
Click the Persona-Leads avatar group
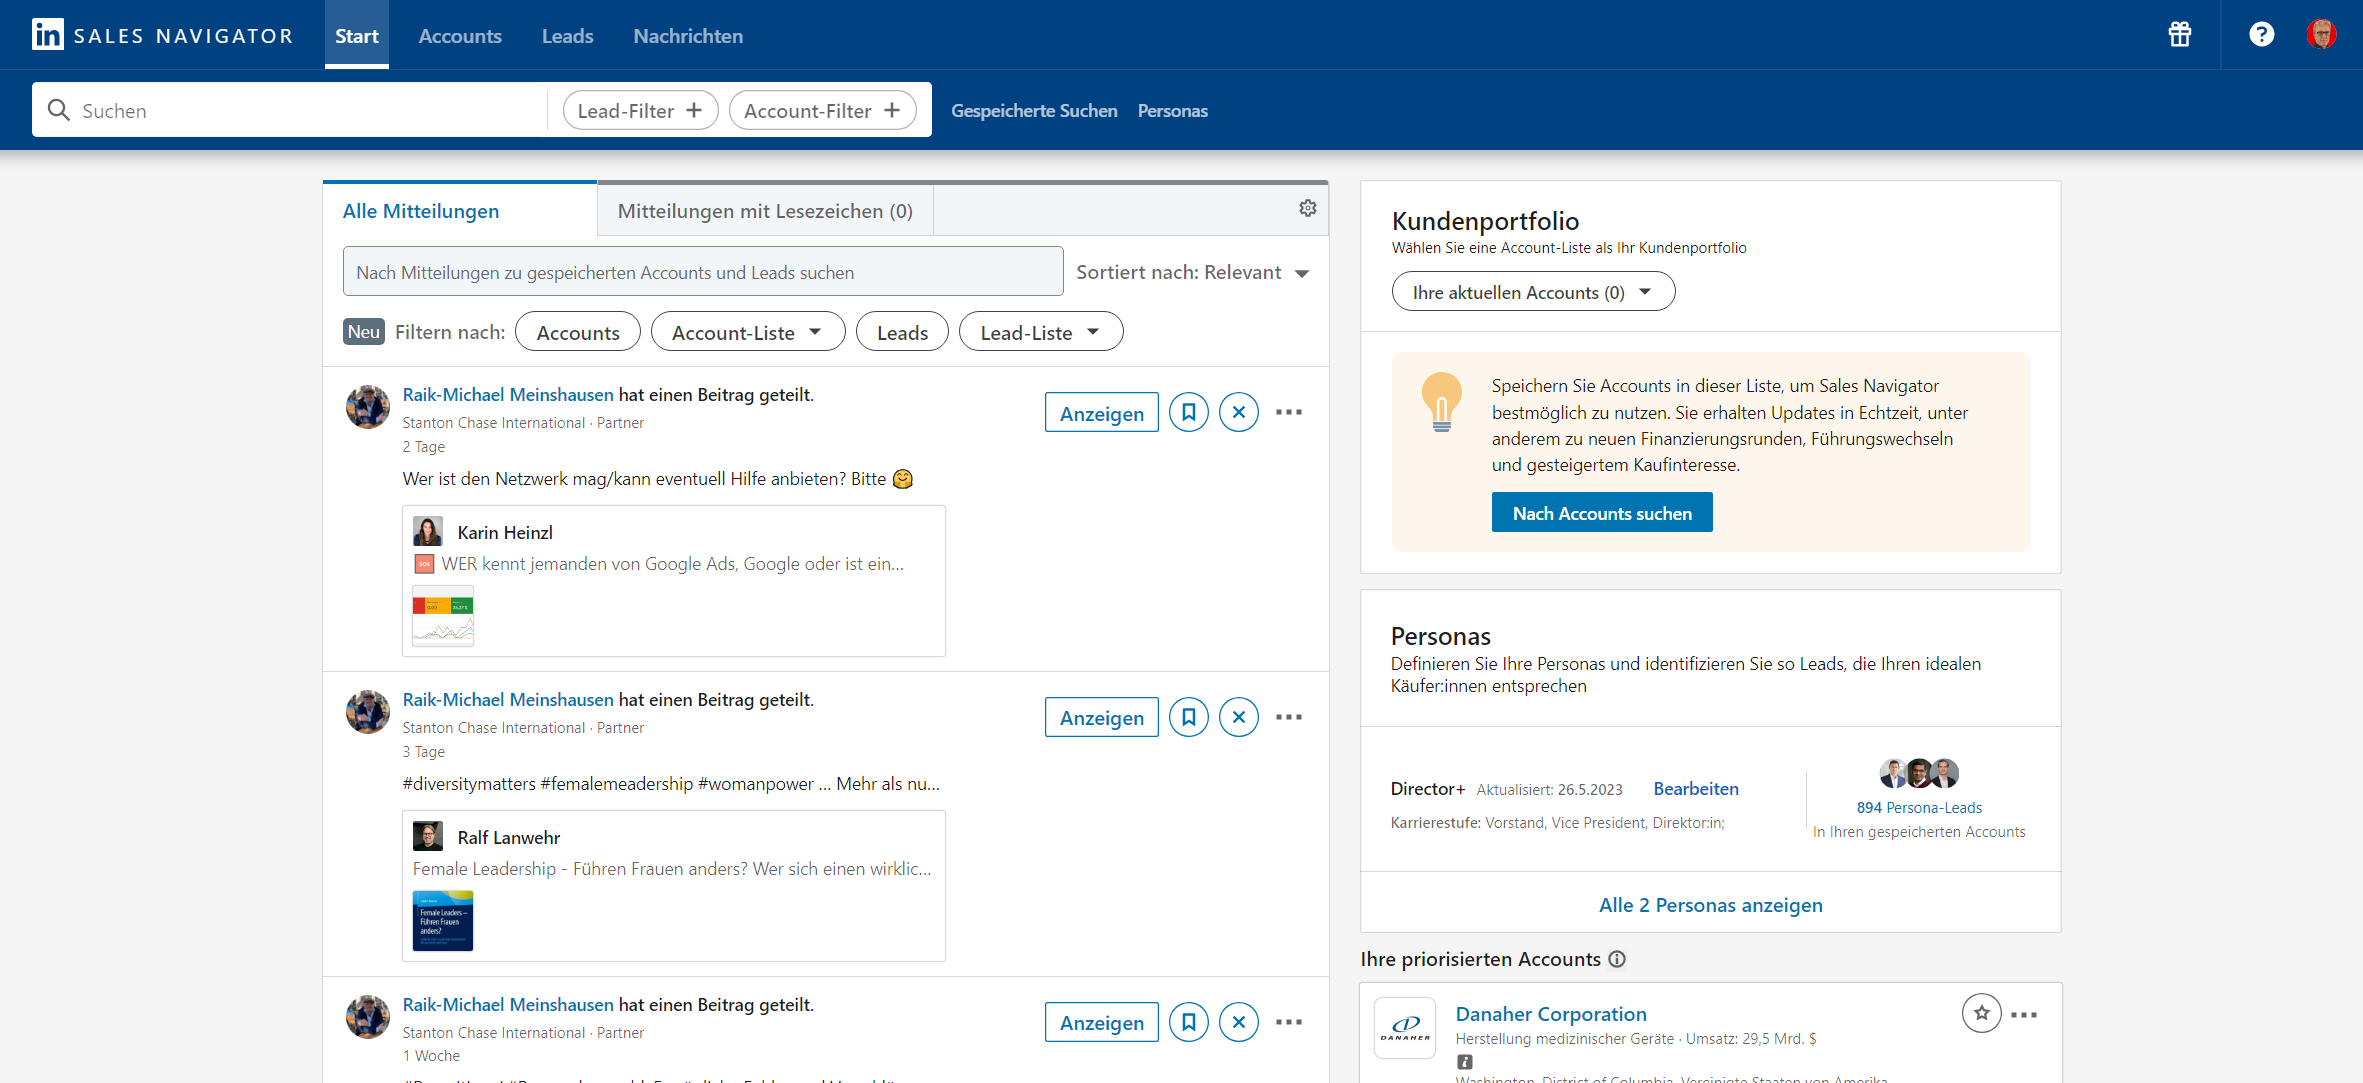(1919, 773)
